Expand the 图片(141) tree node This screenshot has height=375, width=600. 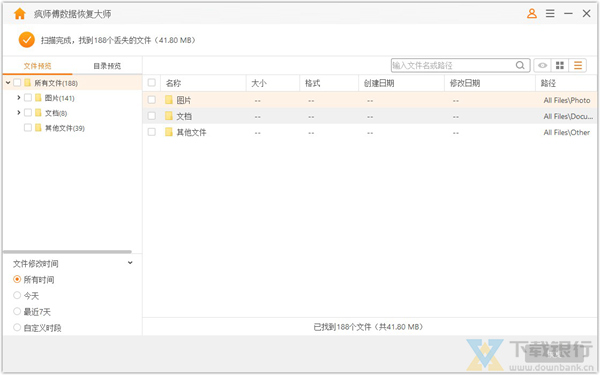pos(18,98)
